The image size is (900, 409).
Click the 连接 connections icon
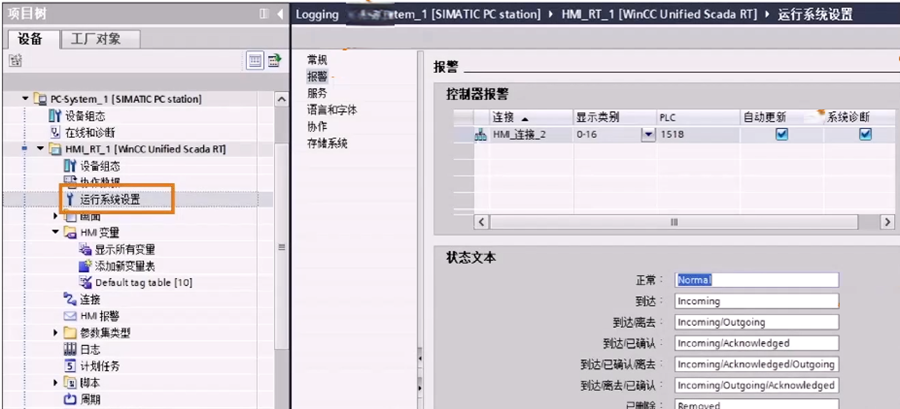click(70, 299)
